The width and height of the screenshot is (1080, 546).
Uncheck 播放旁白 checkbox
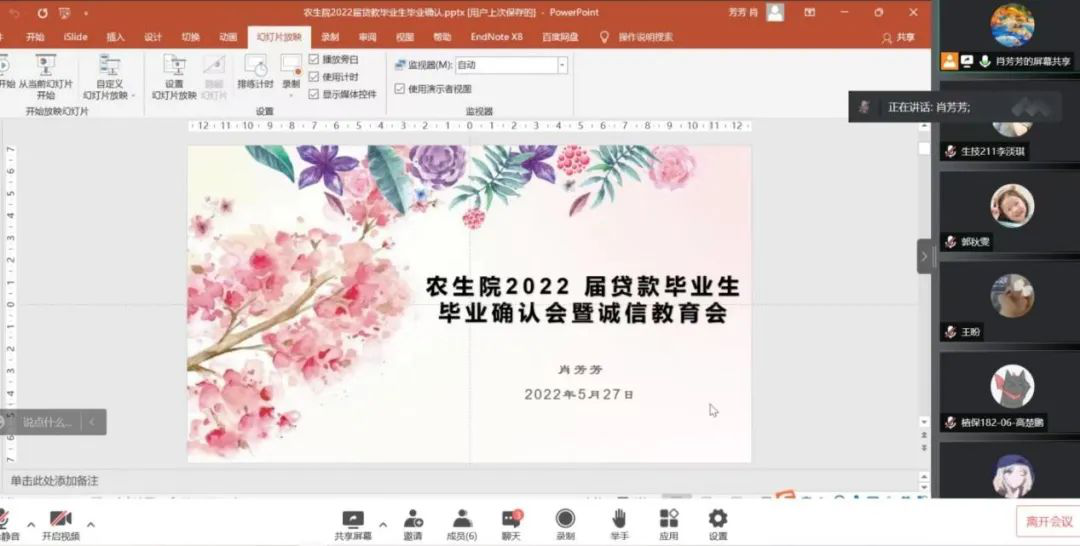pyautogui.click(x=314, y=60)
